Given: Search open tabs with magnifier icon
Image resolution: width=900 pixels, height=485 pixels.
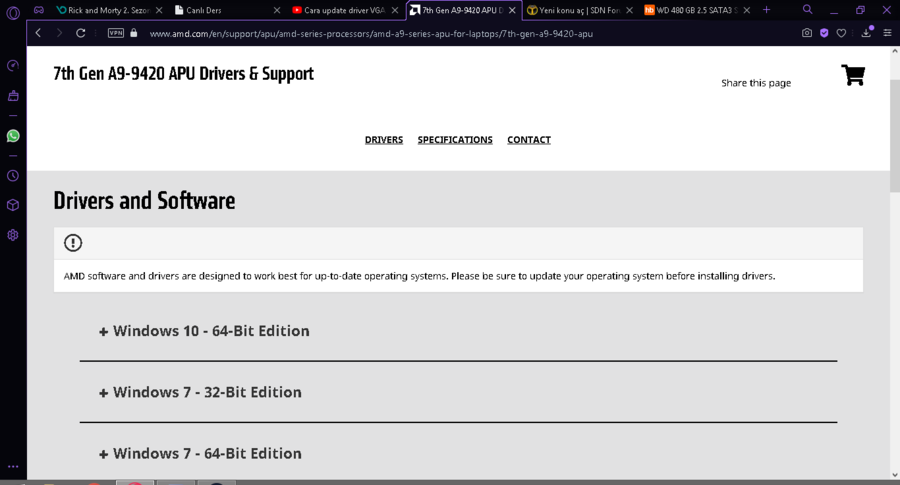Looking at the screenshot, I should coord(808,10).
